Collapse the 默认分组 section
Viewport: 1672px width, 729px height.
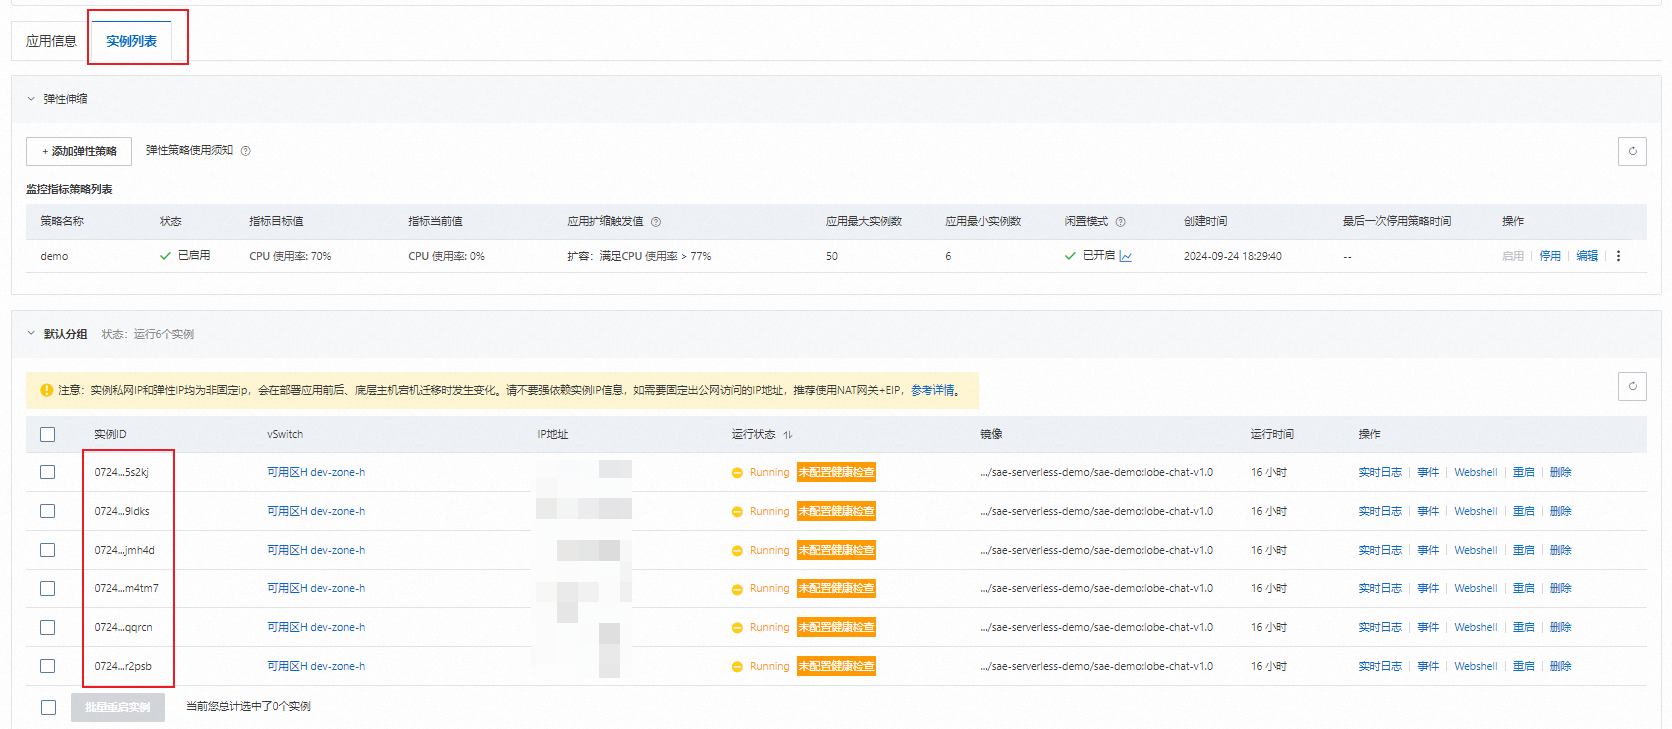click(31, 334)
